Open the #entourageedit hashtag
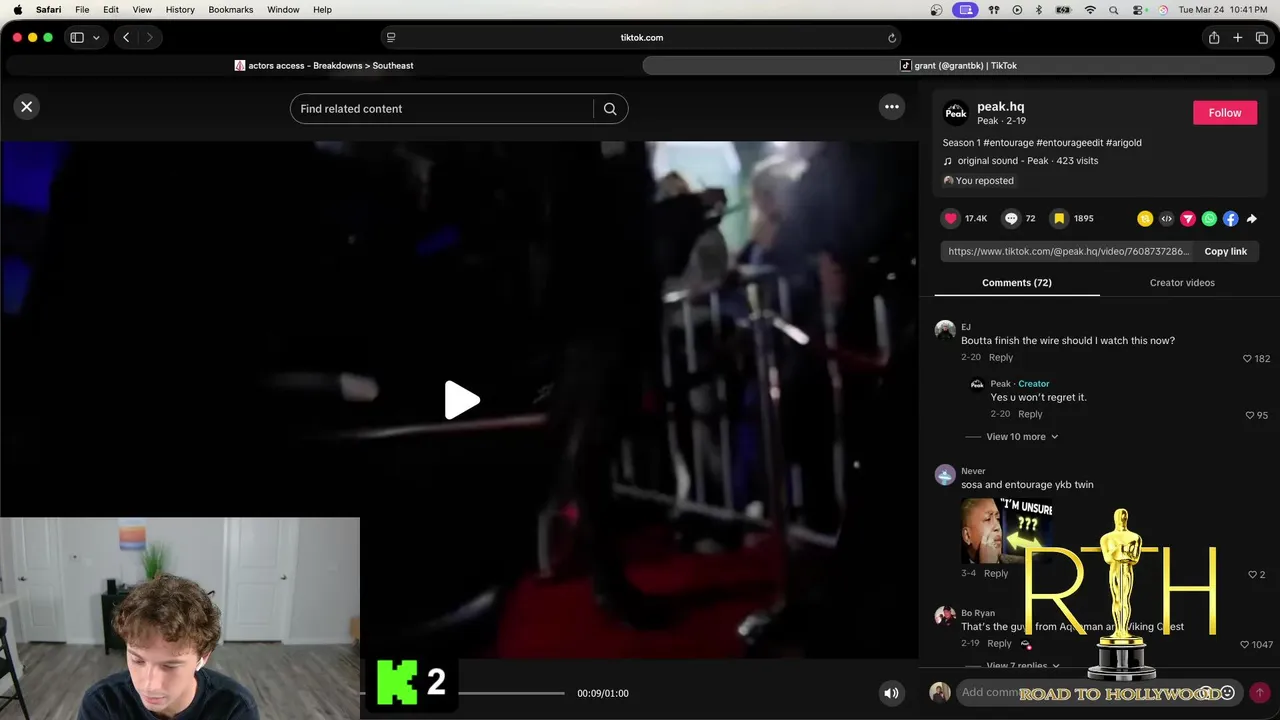 coord(1069,143)
